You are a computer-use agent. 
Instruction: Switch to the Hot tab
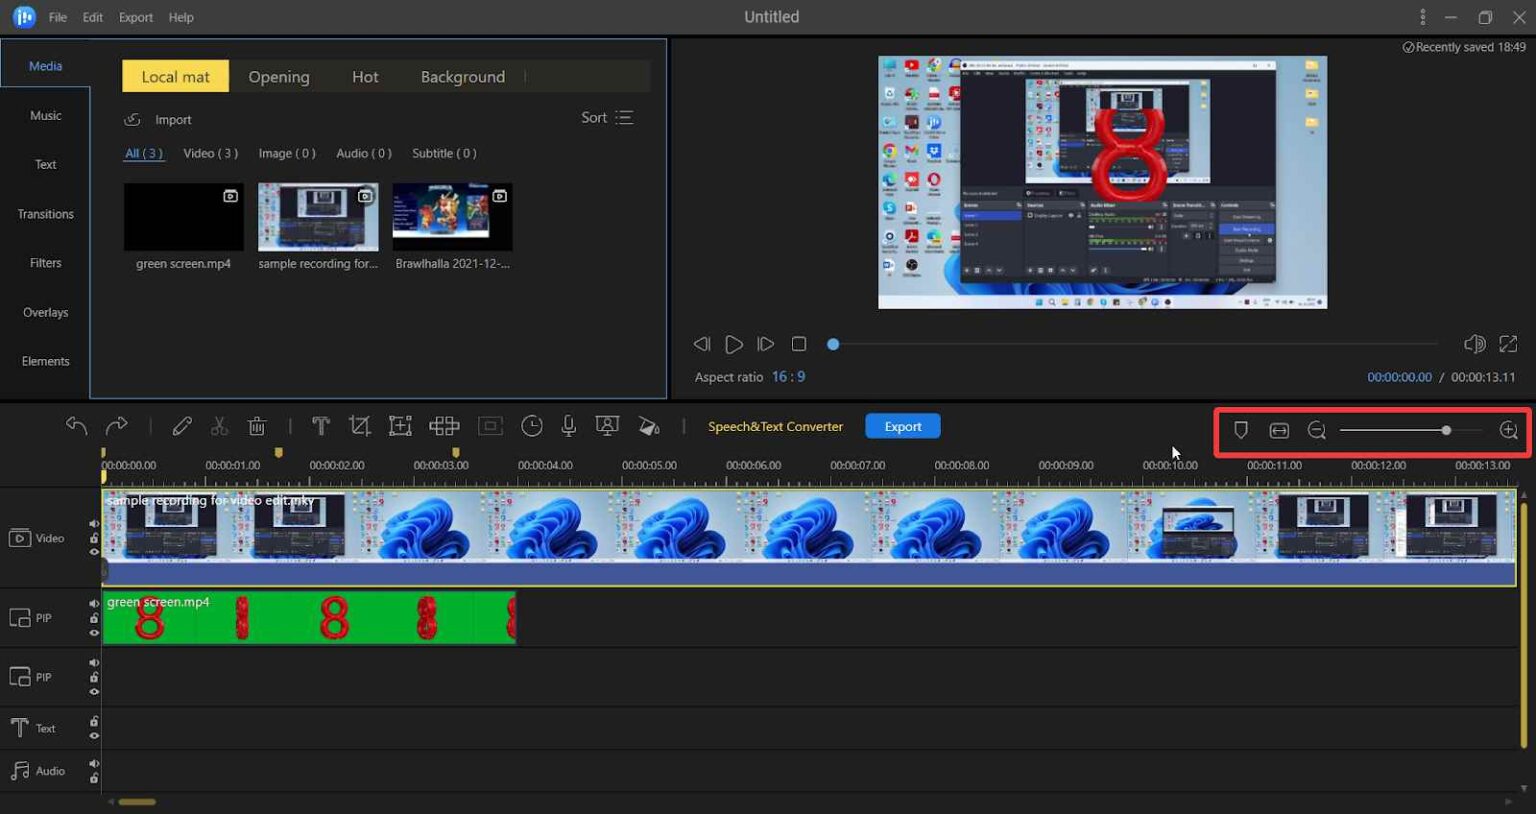[x=365, y=77]
